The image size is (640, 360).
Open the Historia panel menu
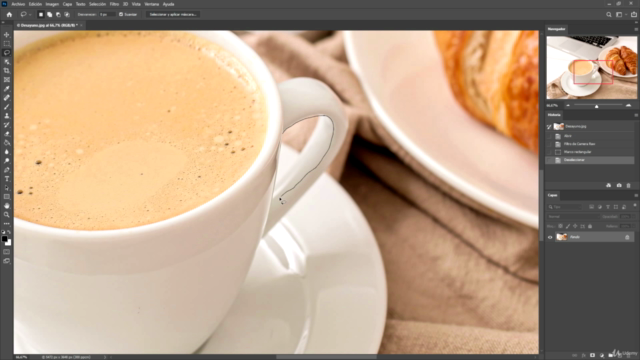[x=636, y=115]
